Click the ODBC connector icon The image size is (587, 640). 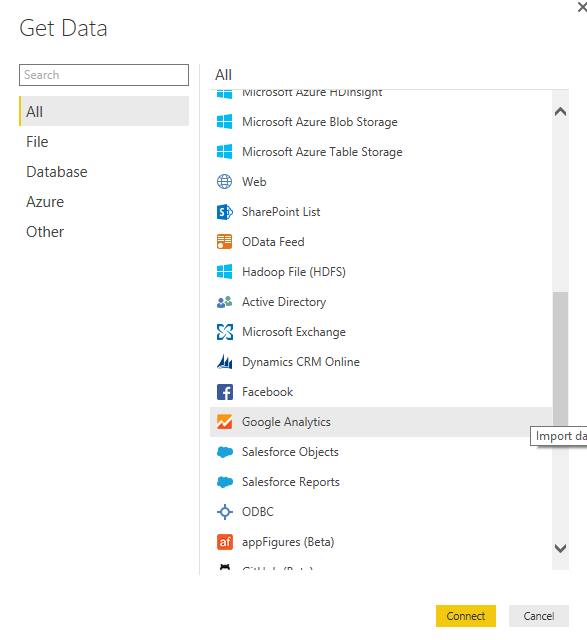click(225, 512)
